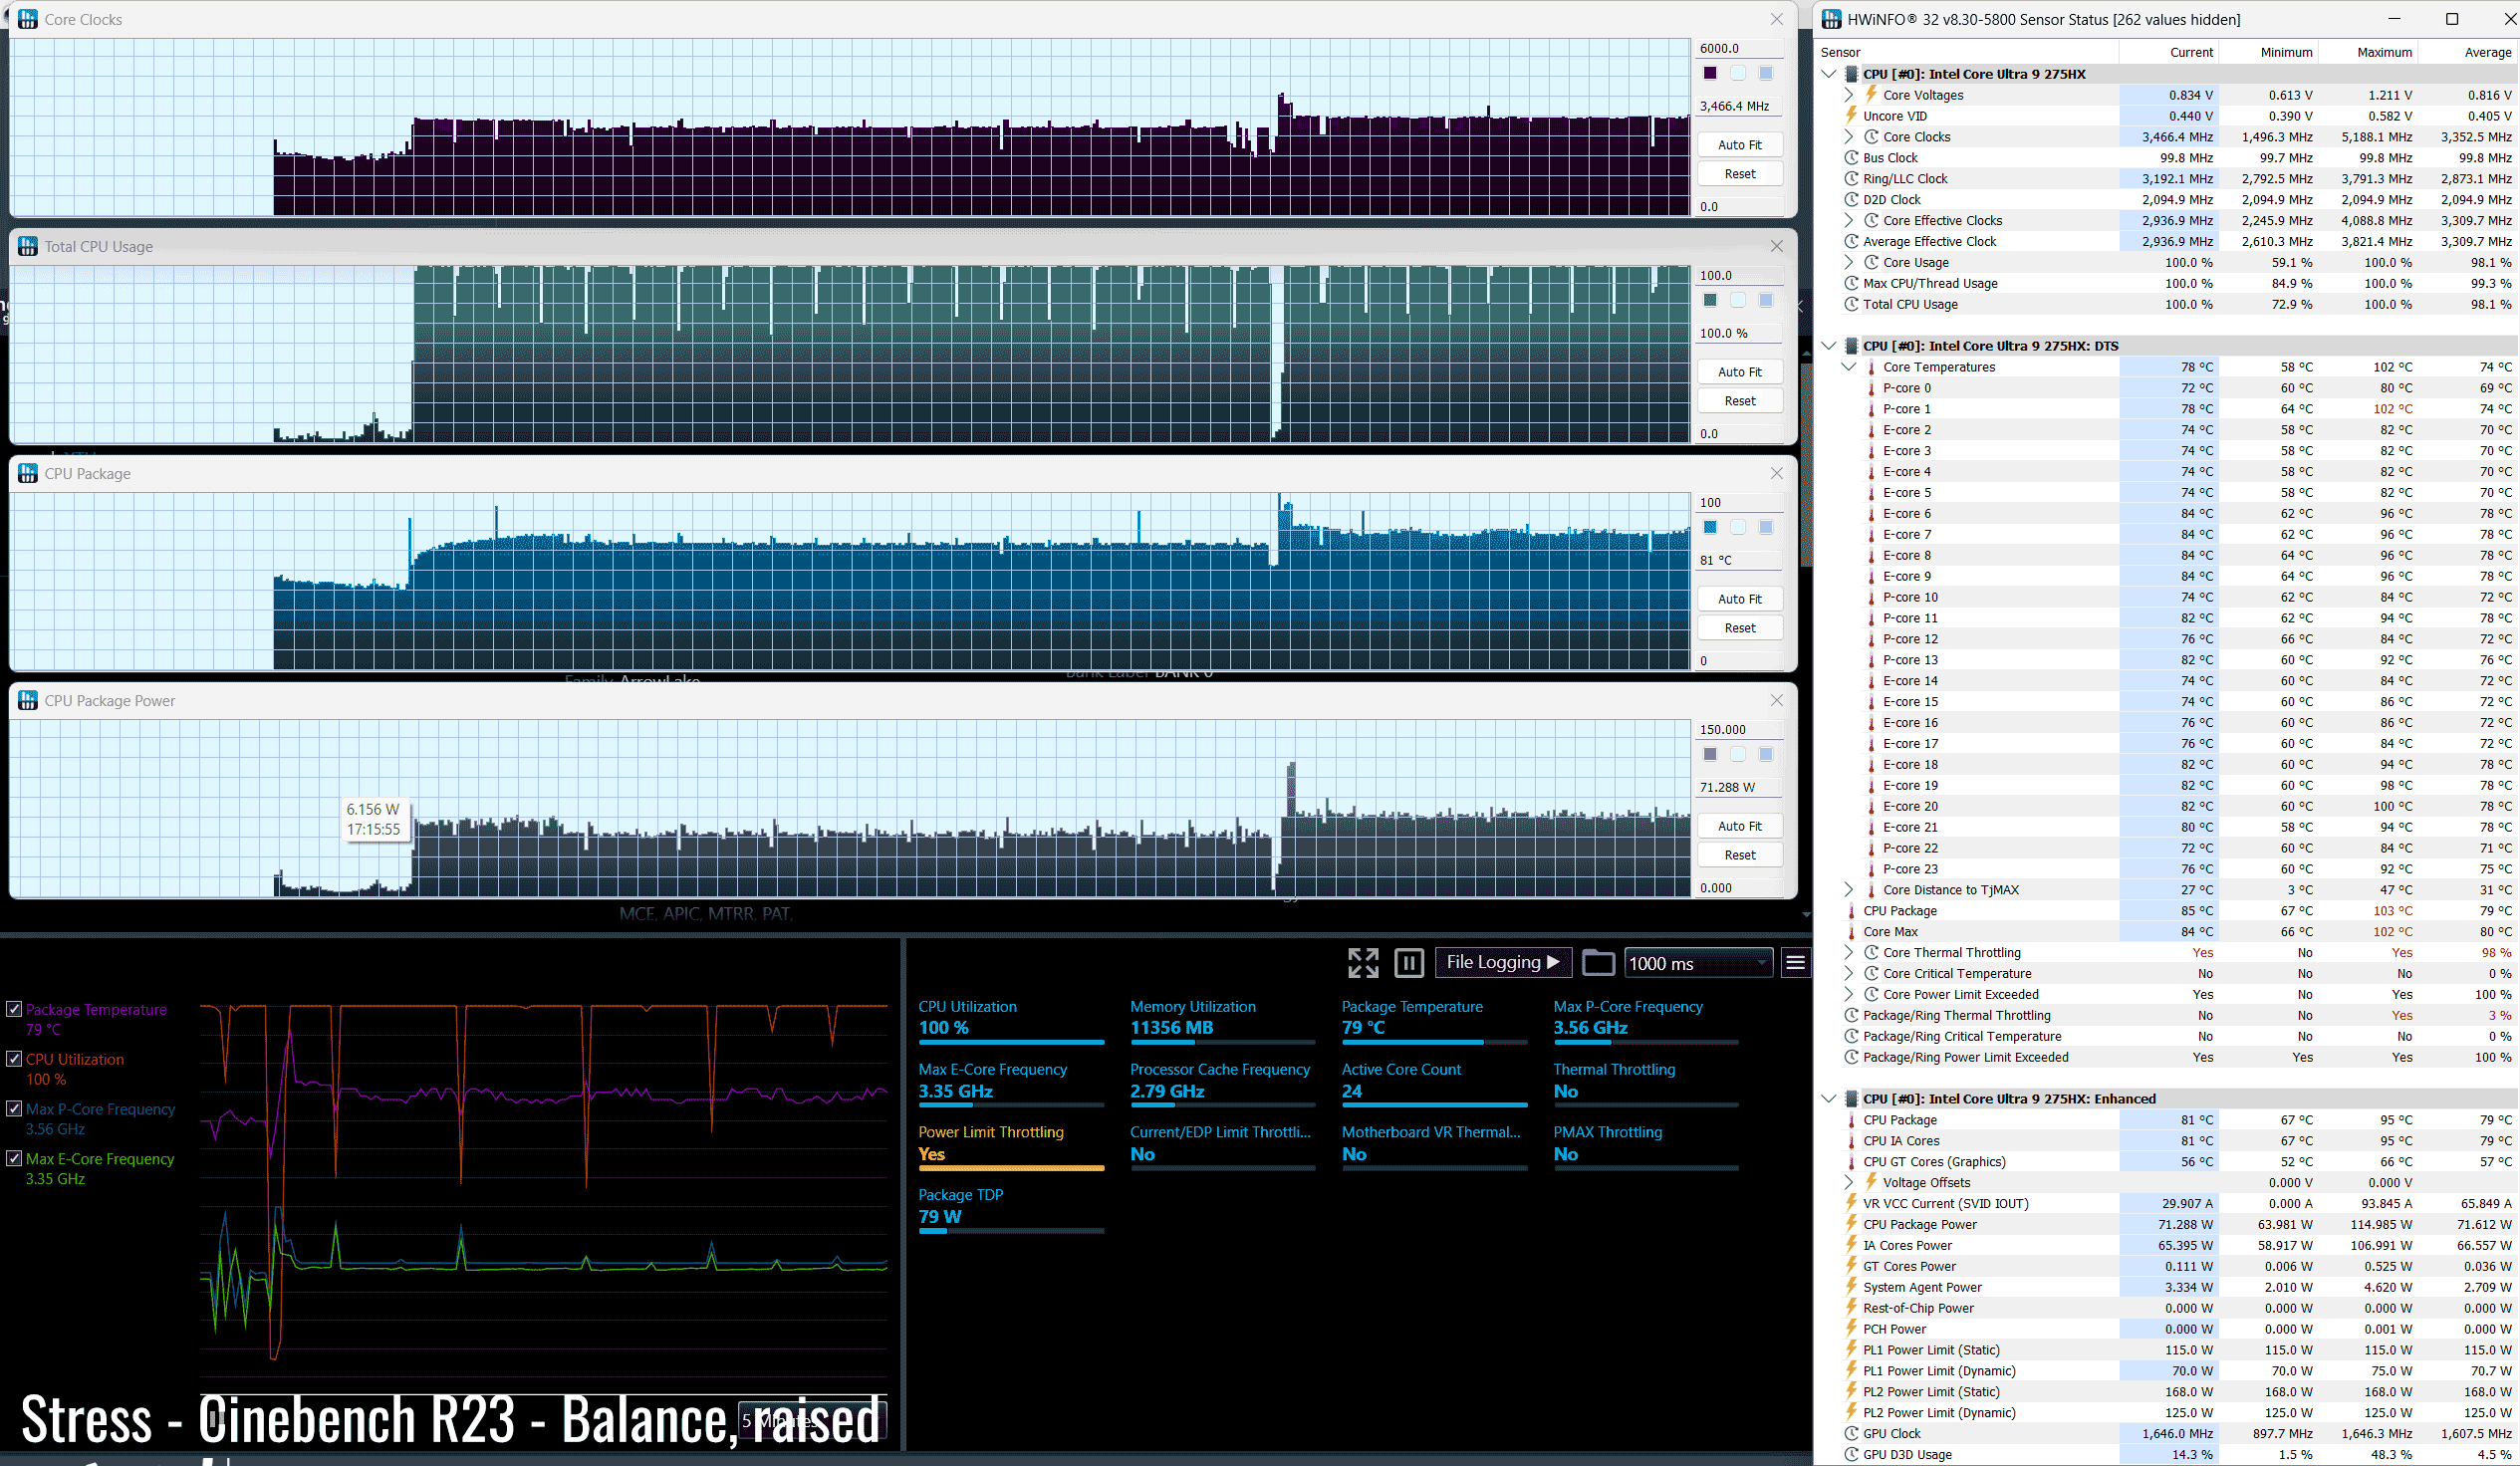Sort by the Maximum column header
This screenshot has height=1466, width=2520.
(2383, 52)
